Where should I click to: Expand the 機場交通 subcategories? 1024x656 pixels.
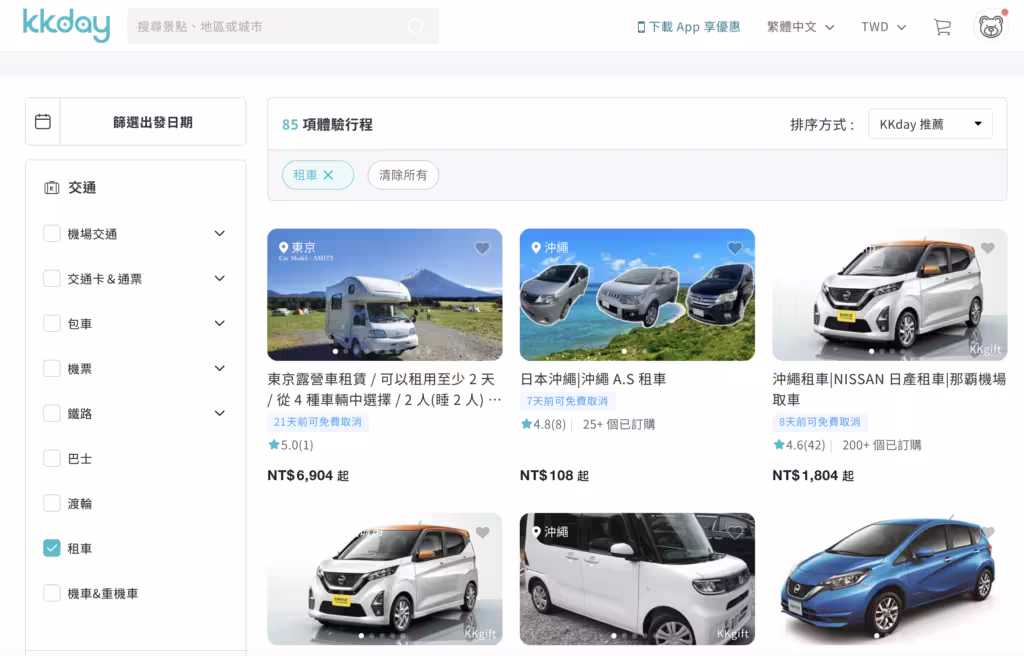coord(219,233)
